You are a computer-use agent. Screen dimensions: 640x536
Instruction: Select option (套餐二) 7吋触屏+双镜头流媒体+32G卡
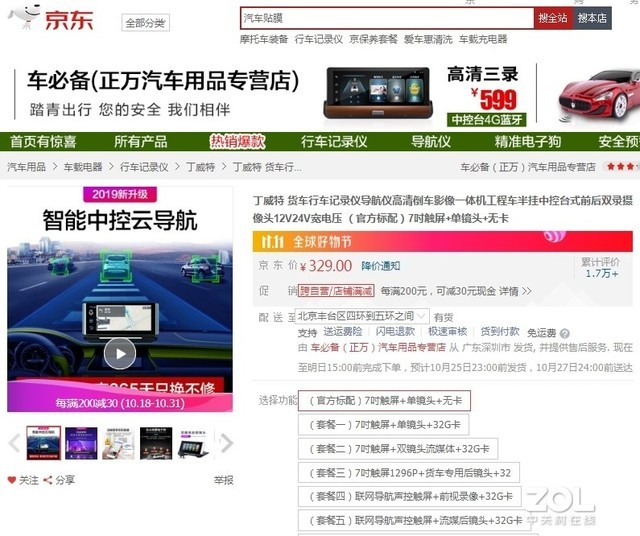pos(398,449)
